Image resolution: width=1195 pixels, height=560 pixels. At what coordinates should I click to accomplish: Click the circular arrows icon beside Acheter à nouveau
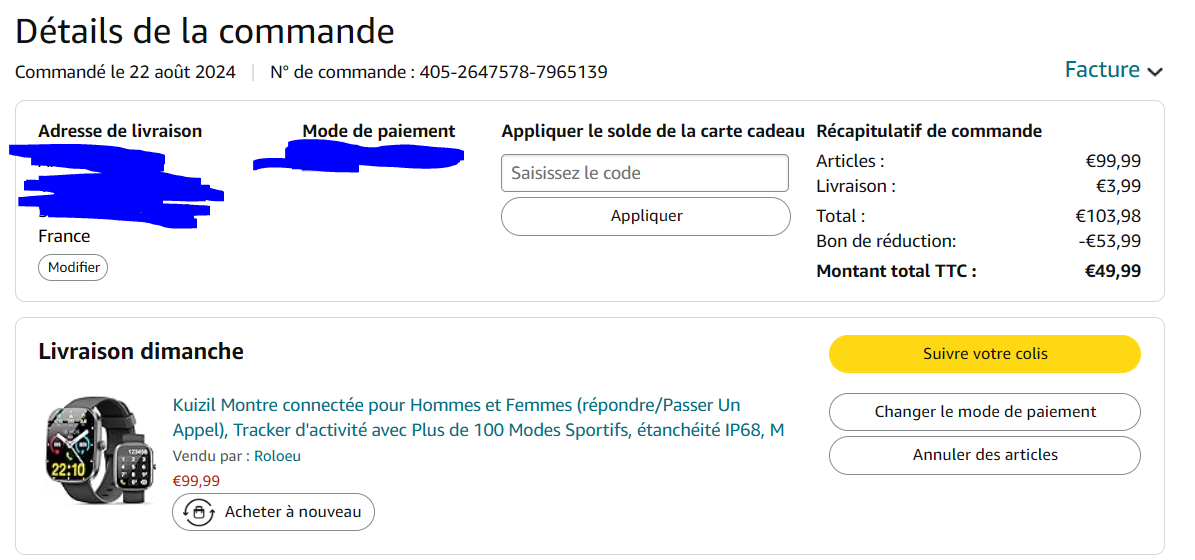(198, 512)
